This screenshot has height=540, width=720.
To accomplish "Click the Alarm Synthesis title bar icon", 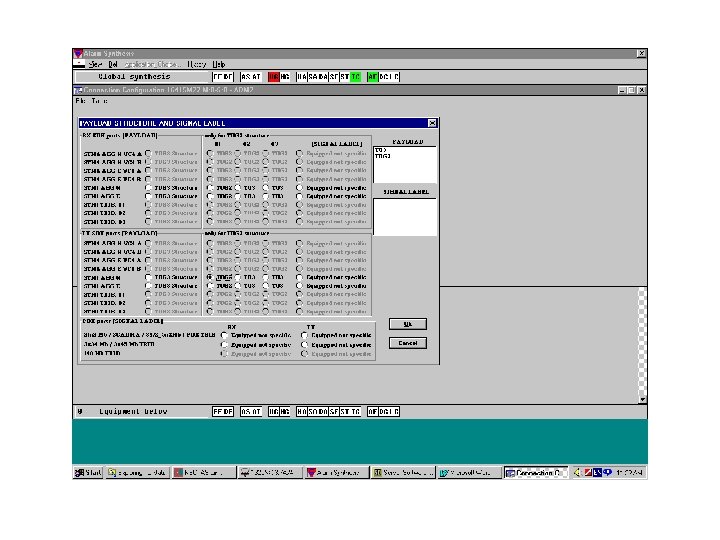I will tap(78, 54).
